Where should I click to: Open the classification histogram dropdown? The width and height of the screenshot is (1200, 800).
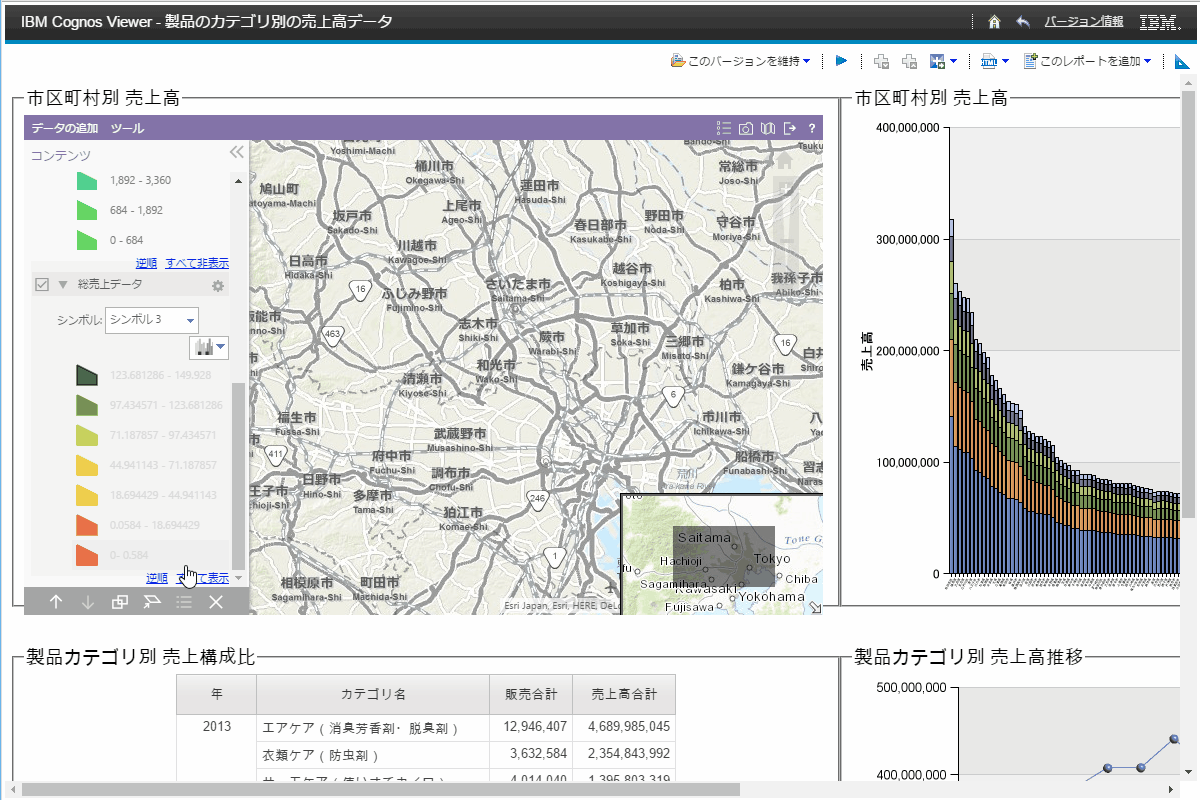[209, 347]
